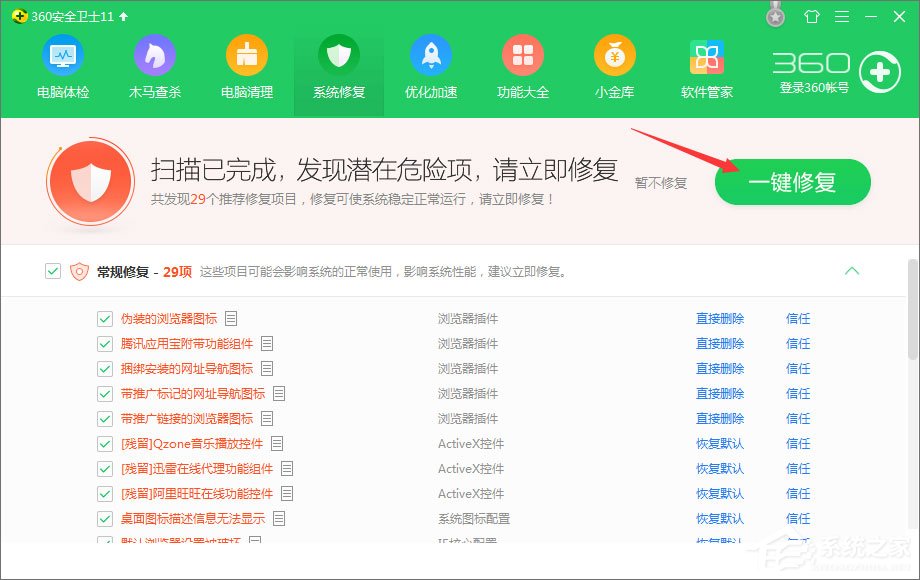
Task: Open 电脑清理 cleanup tool
Action: [247, 67]
